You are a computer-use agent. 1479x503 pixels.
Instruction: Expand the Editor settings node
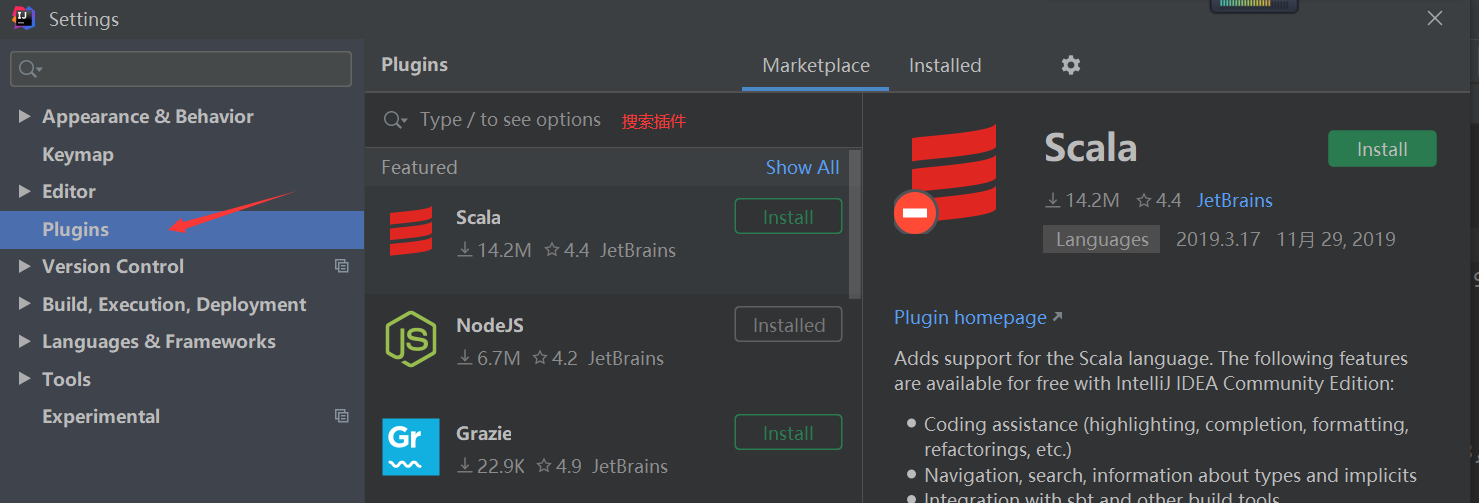pos(25,191)
